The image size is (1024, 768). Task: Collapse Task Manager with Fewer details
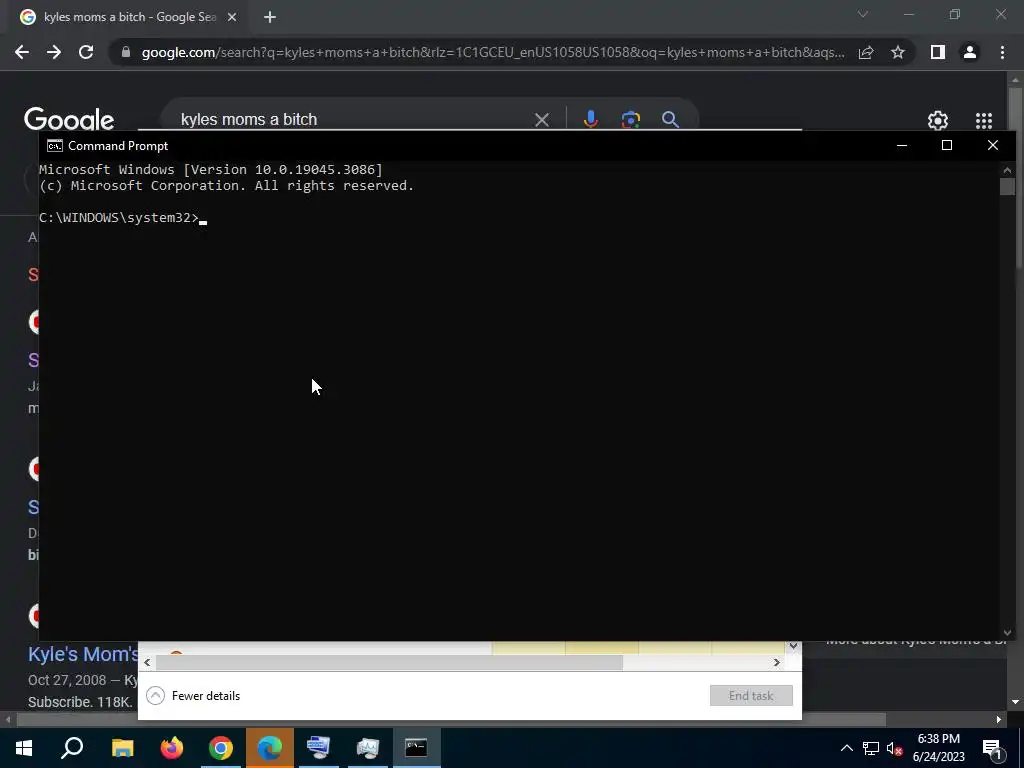pos(193,696)
